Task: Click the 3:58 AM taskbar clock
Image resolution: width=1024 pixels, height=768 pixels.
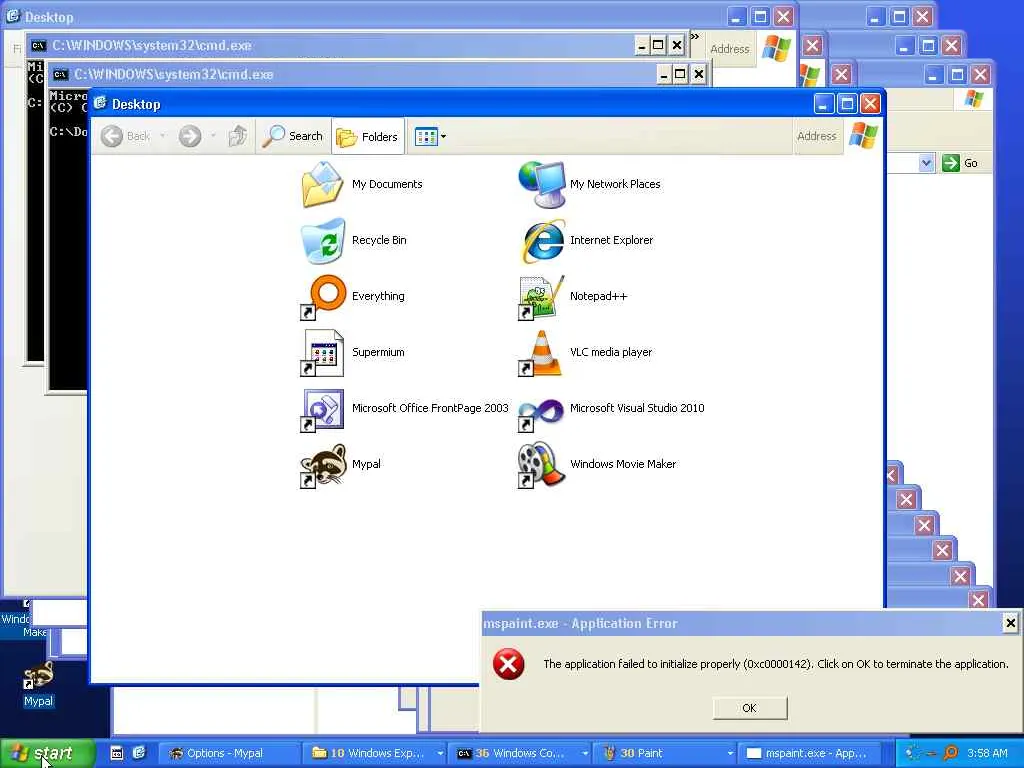Action: pyautogui.click(x=987, y=753)
